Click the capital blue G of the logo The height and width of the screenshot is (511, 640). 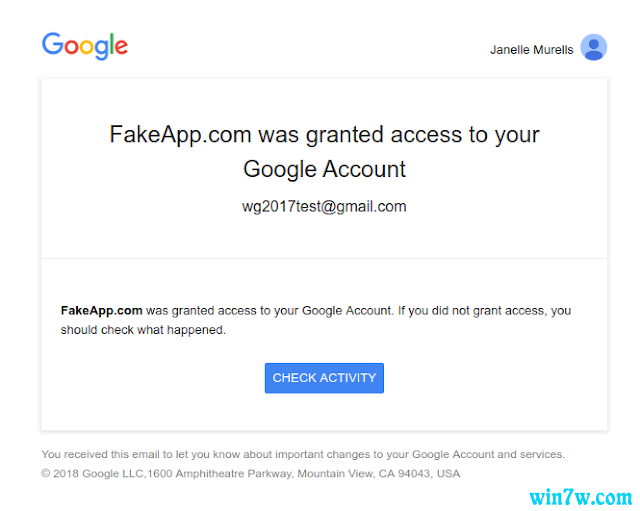52,43
